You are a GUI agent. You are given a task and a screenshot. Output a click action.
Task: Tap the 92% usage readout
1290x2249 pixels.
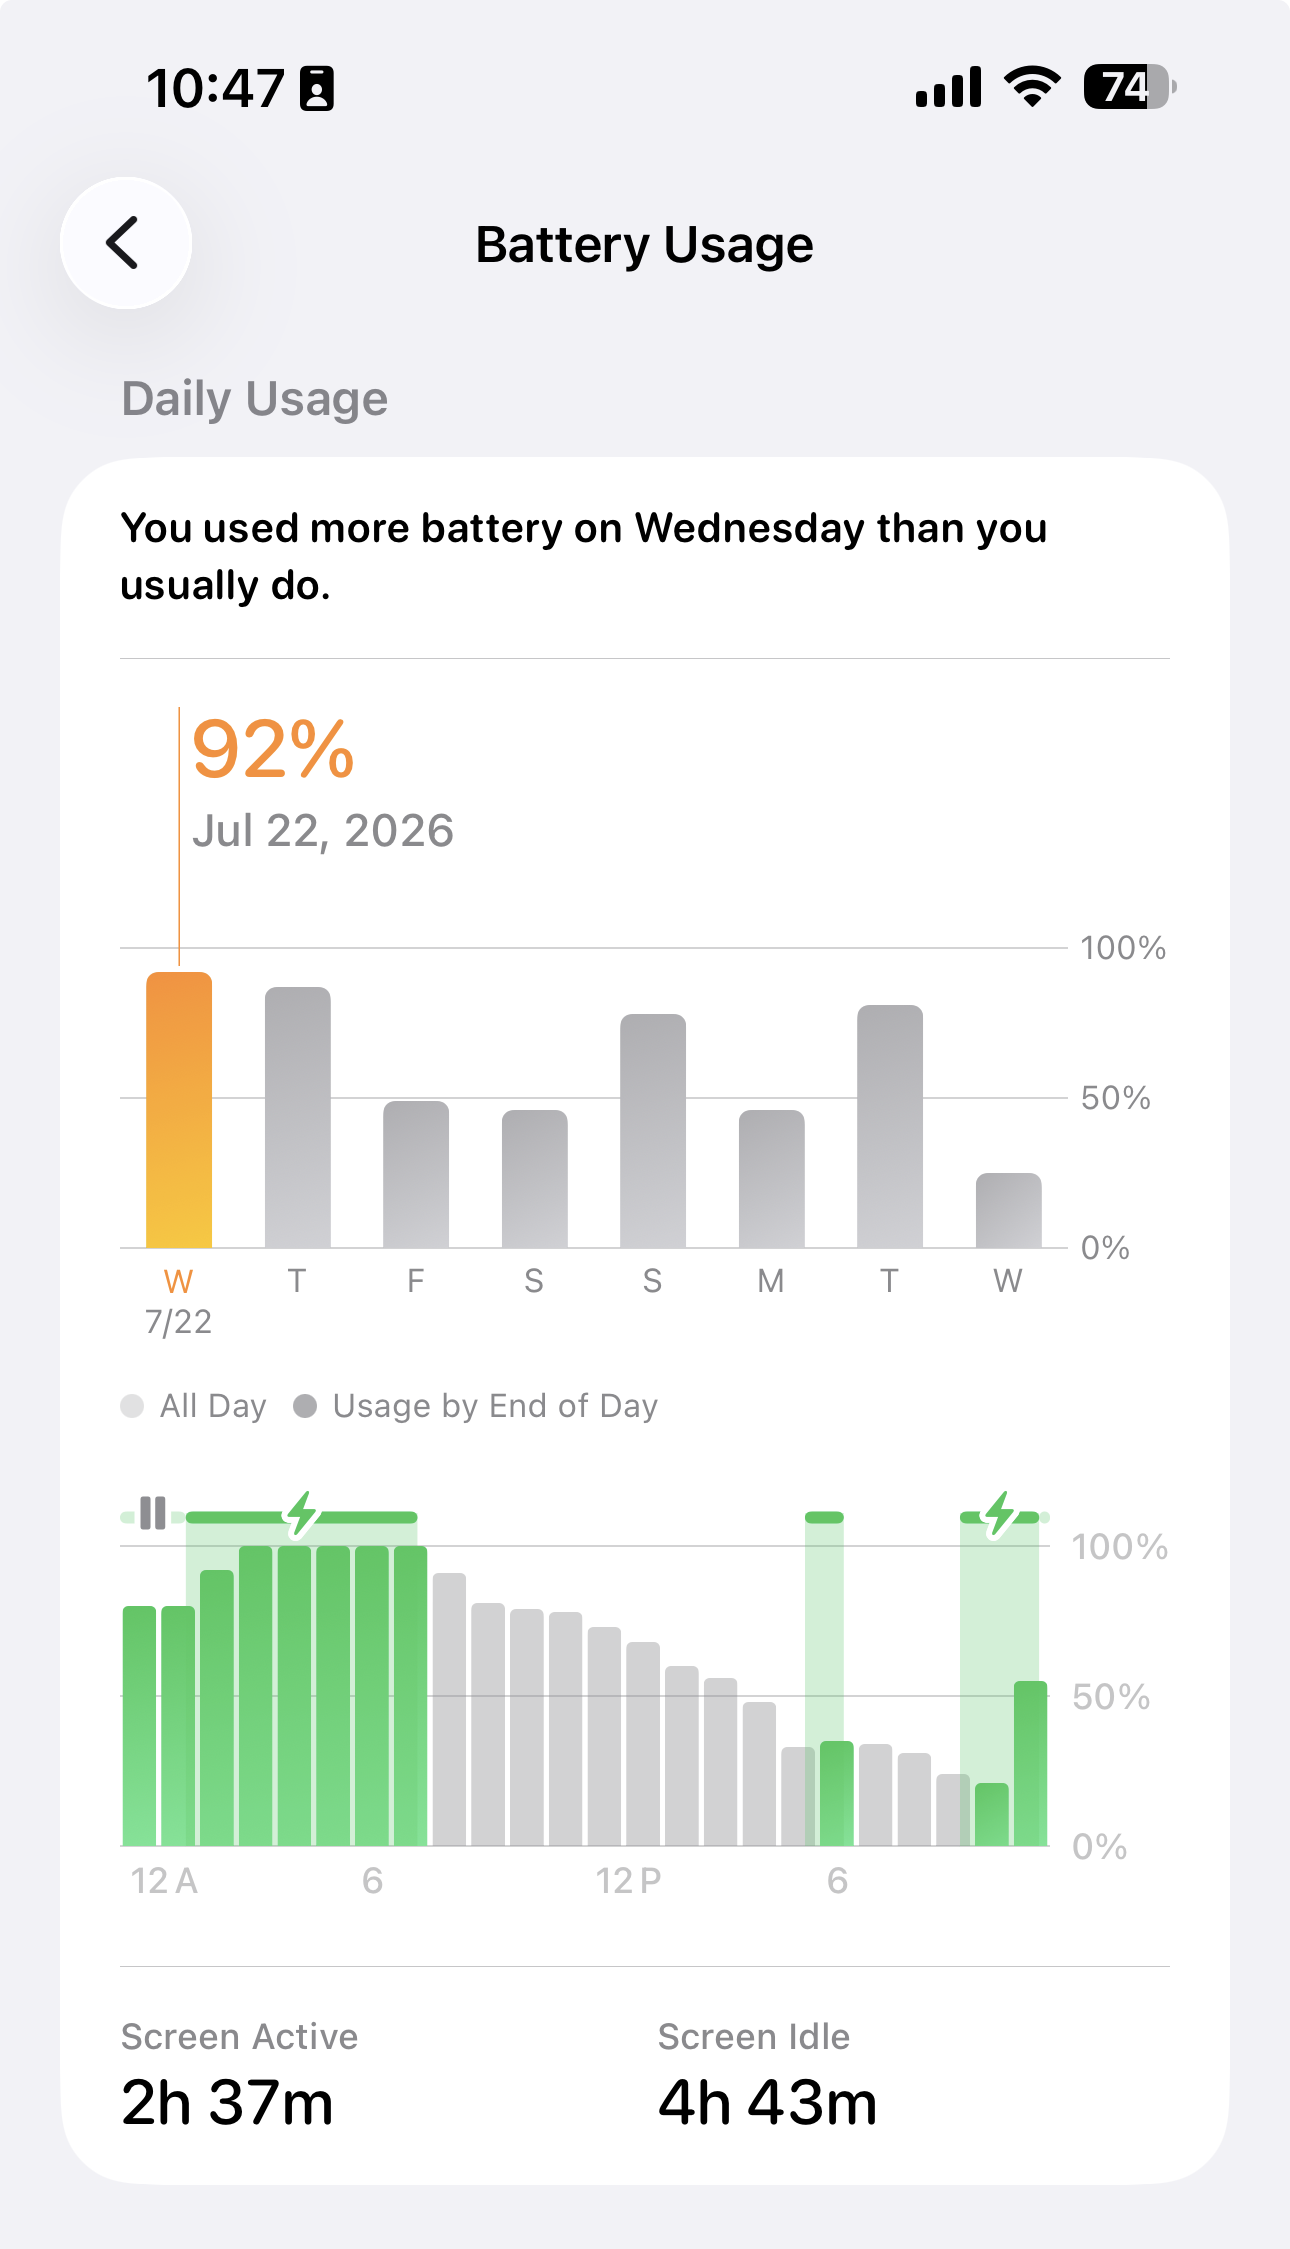click(273, 749)
